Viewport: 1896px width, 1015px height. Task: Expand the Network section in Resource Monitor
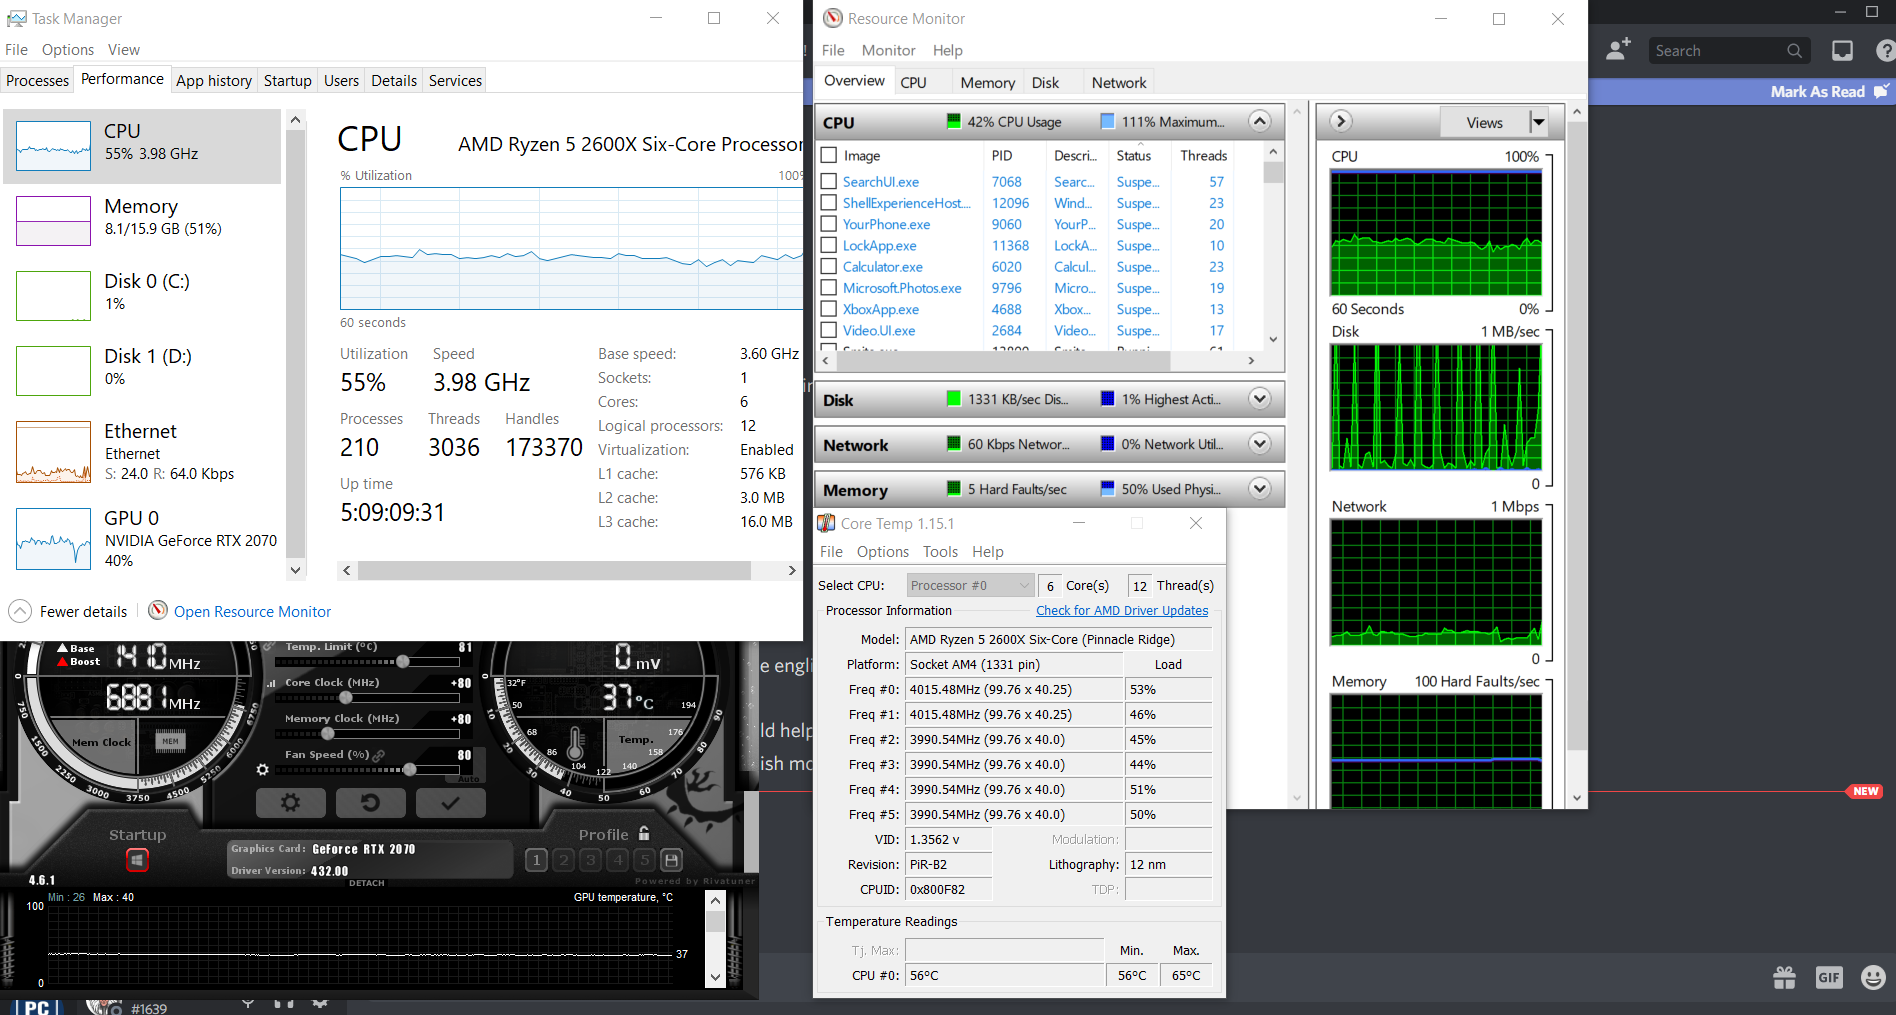coord(1260,443)
